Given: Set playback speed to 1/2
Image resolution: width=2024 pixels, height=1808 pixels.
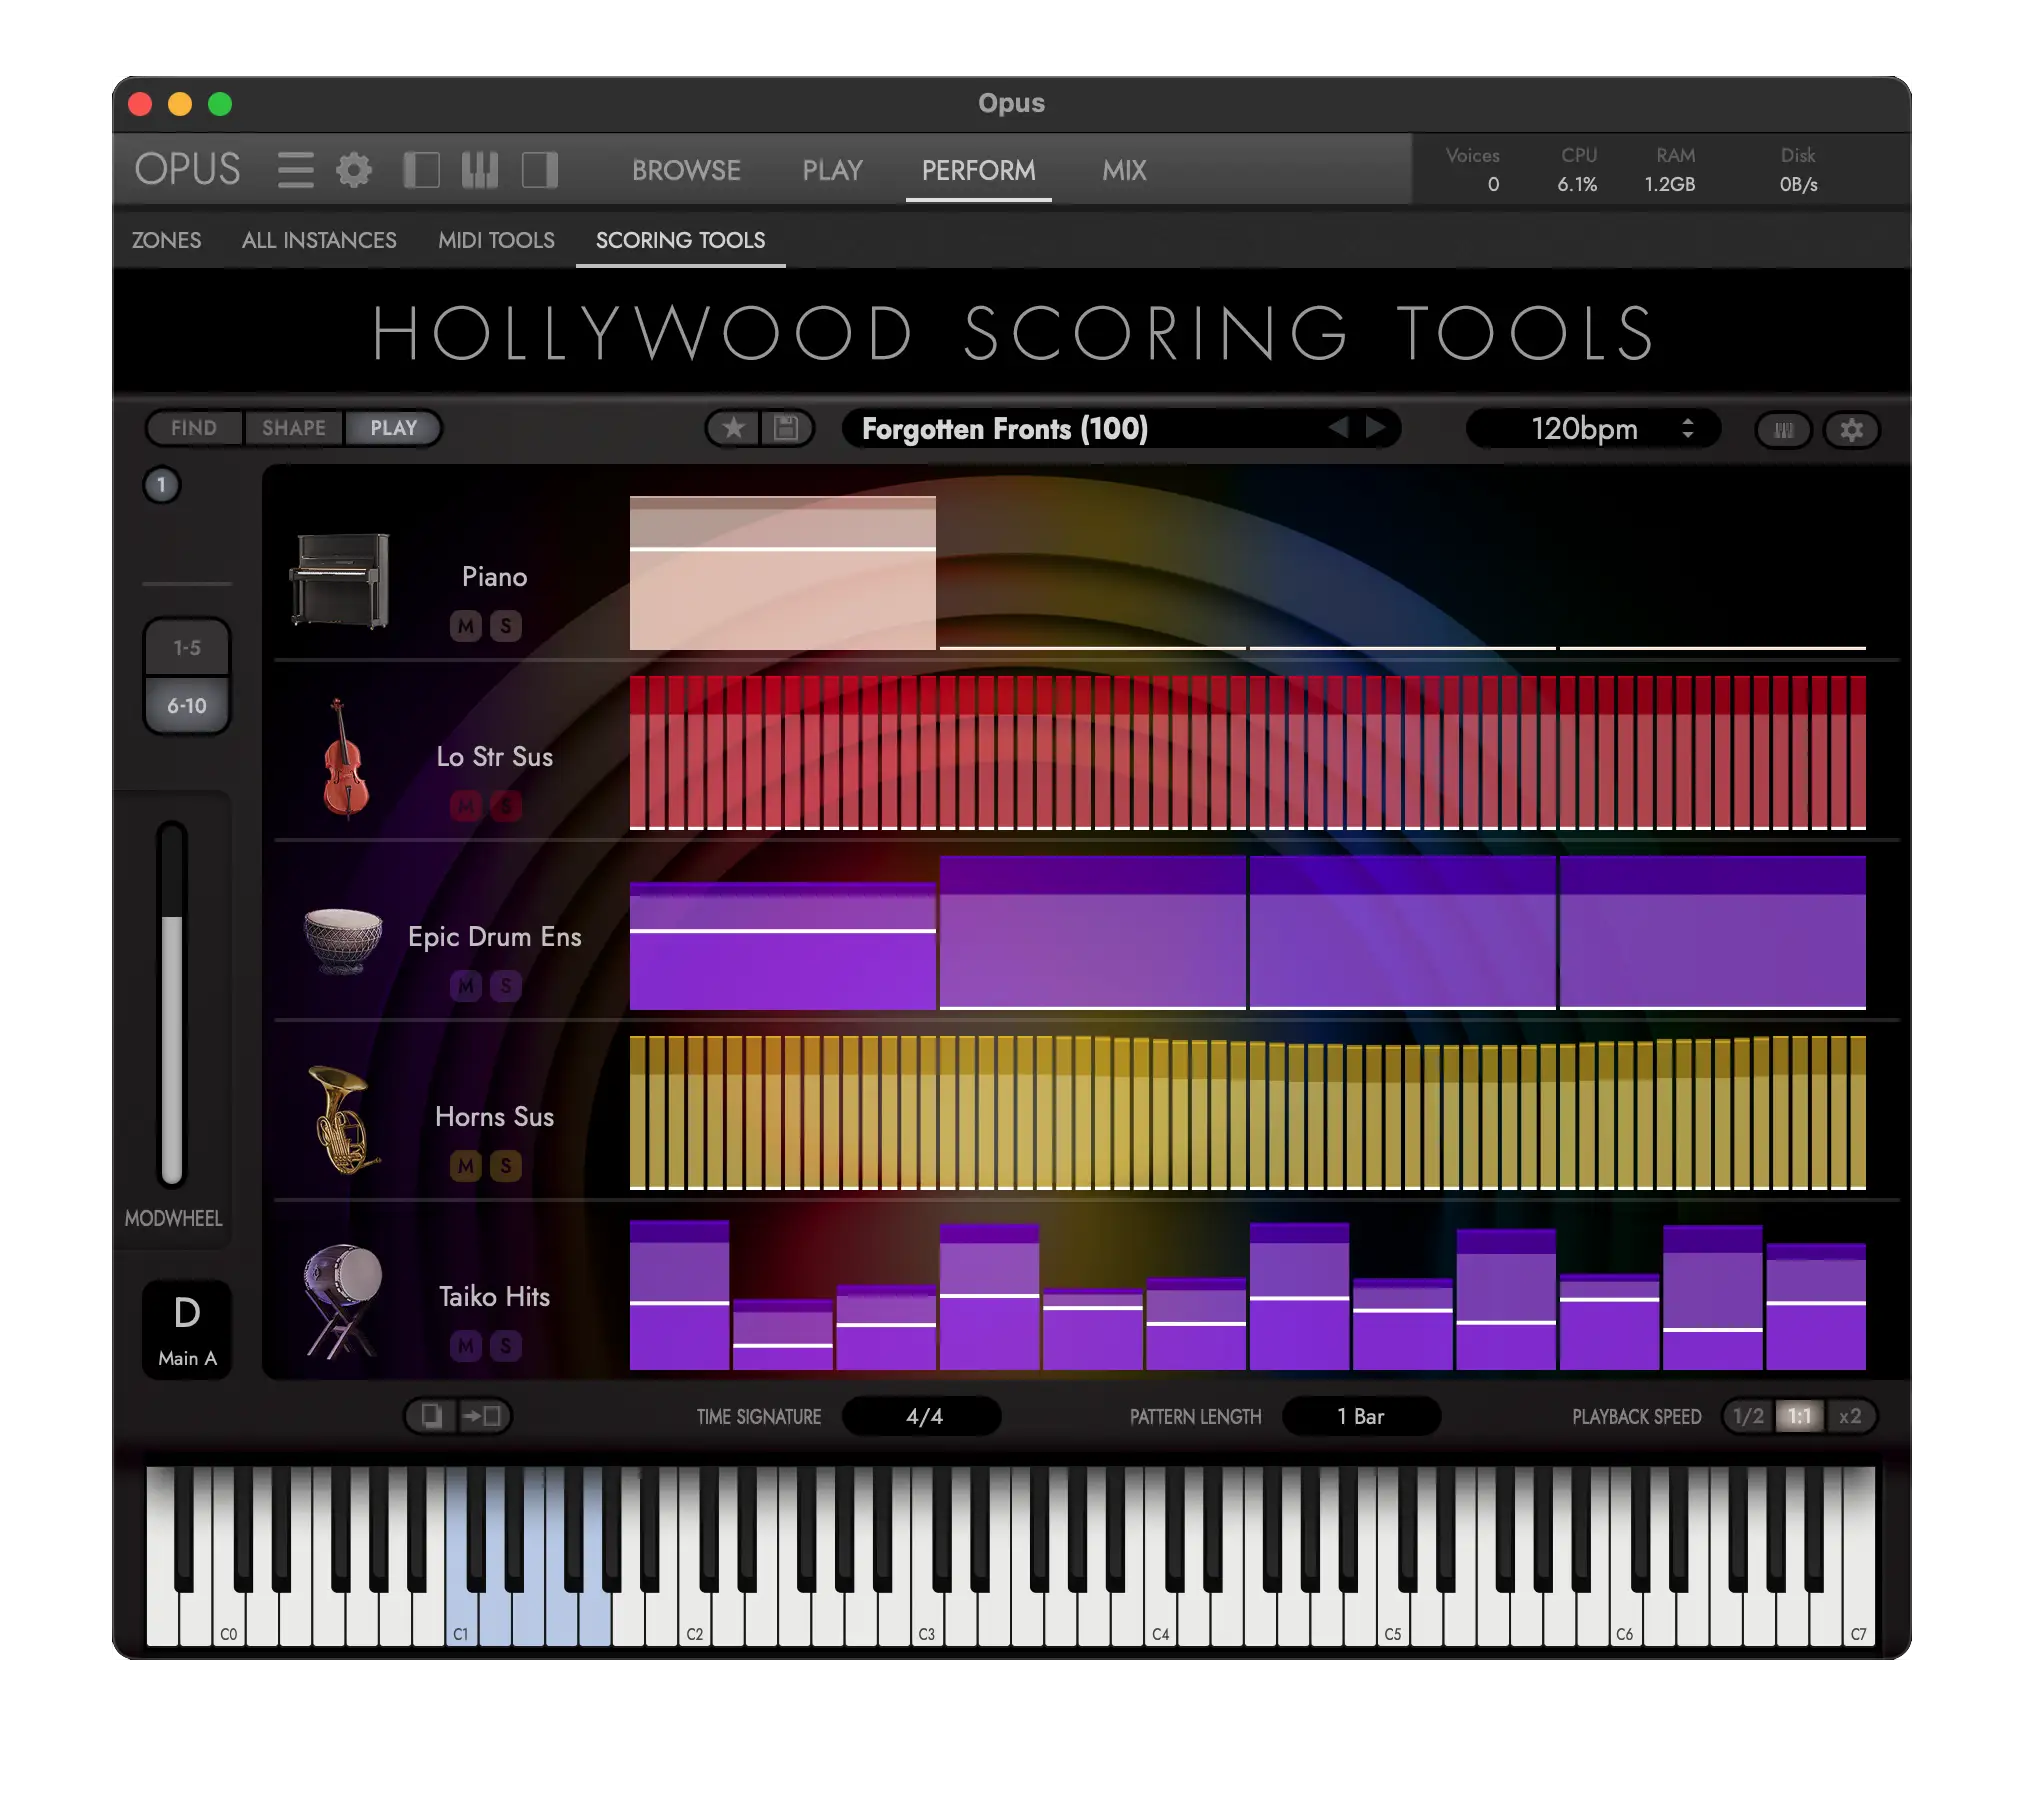Looking at the screenshot, I should point(1749,1416).
